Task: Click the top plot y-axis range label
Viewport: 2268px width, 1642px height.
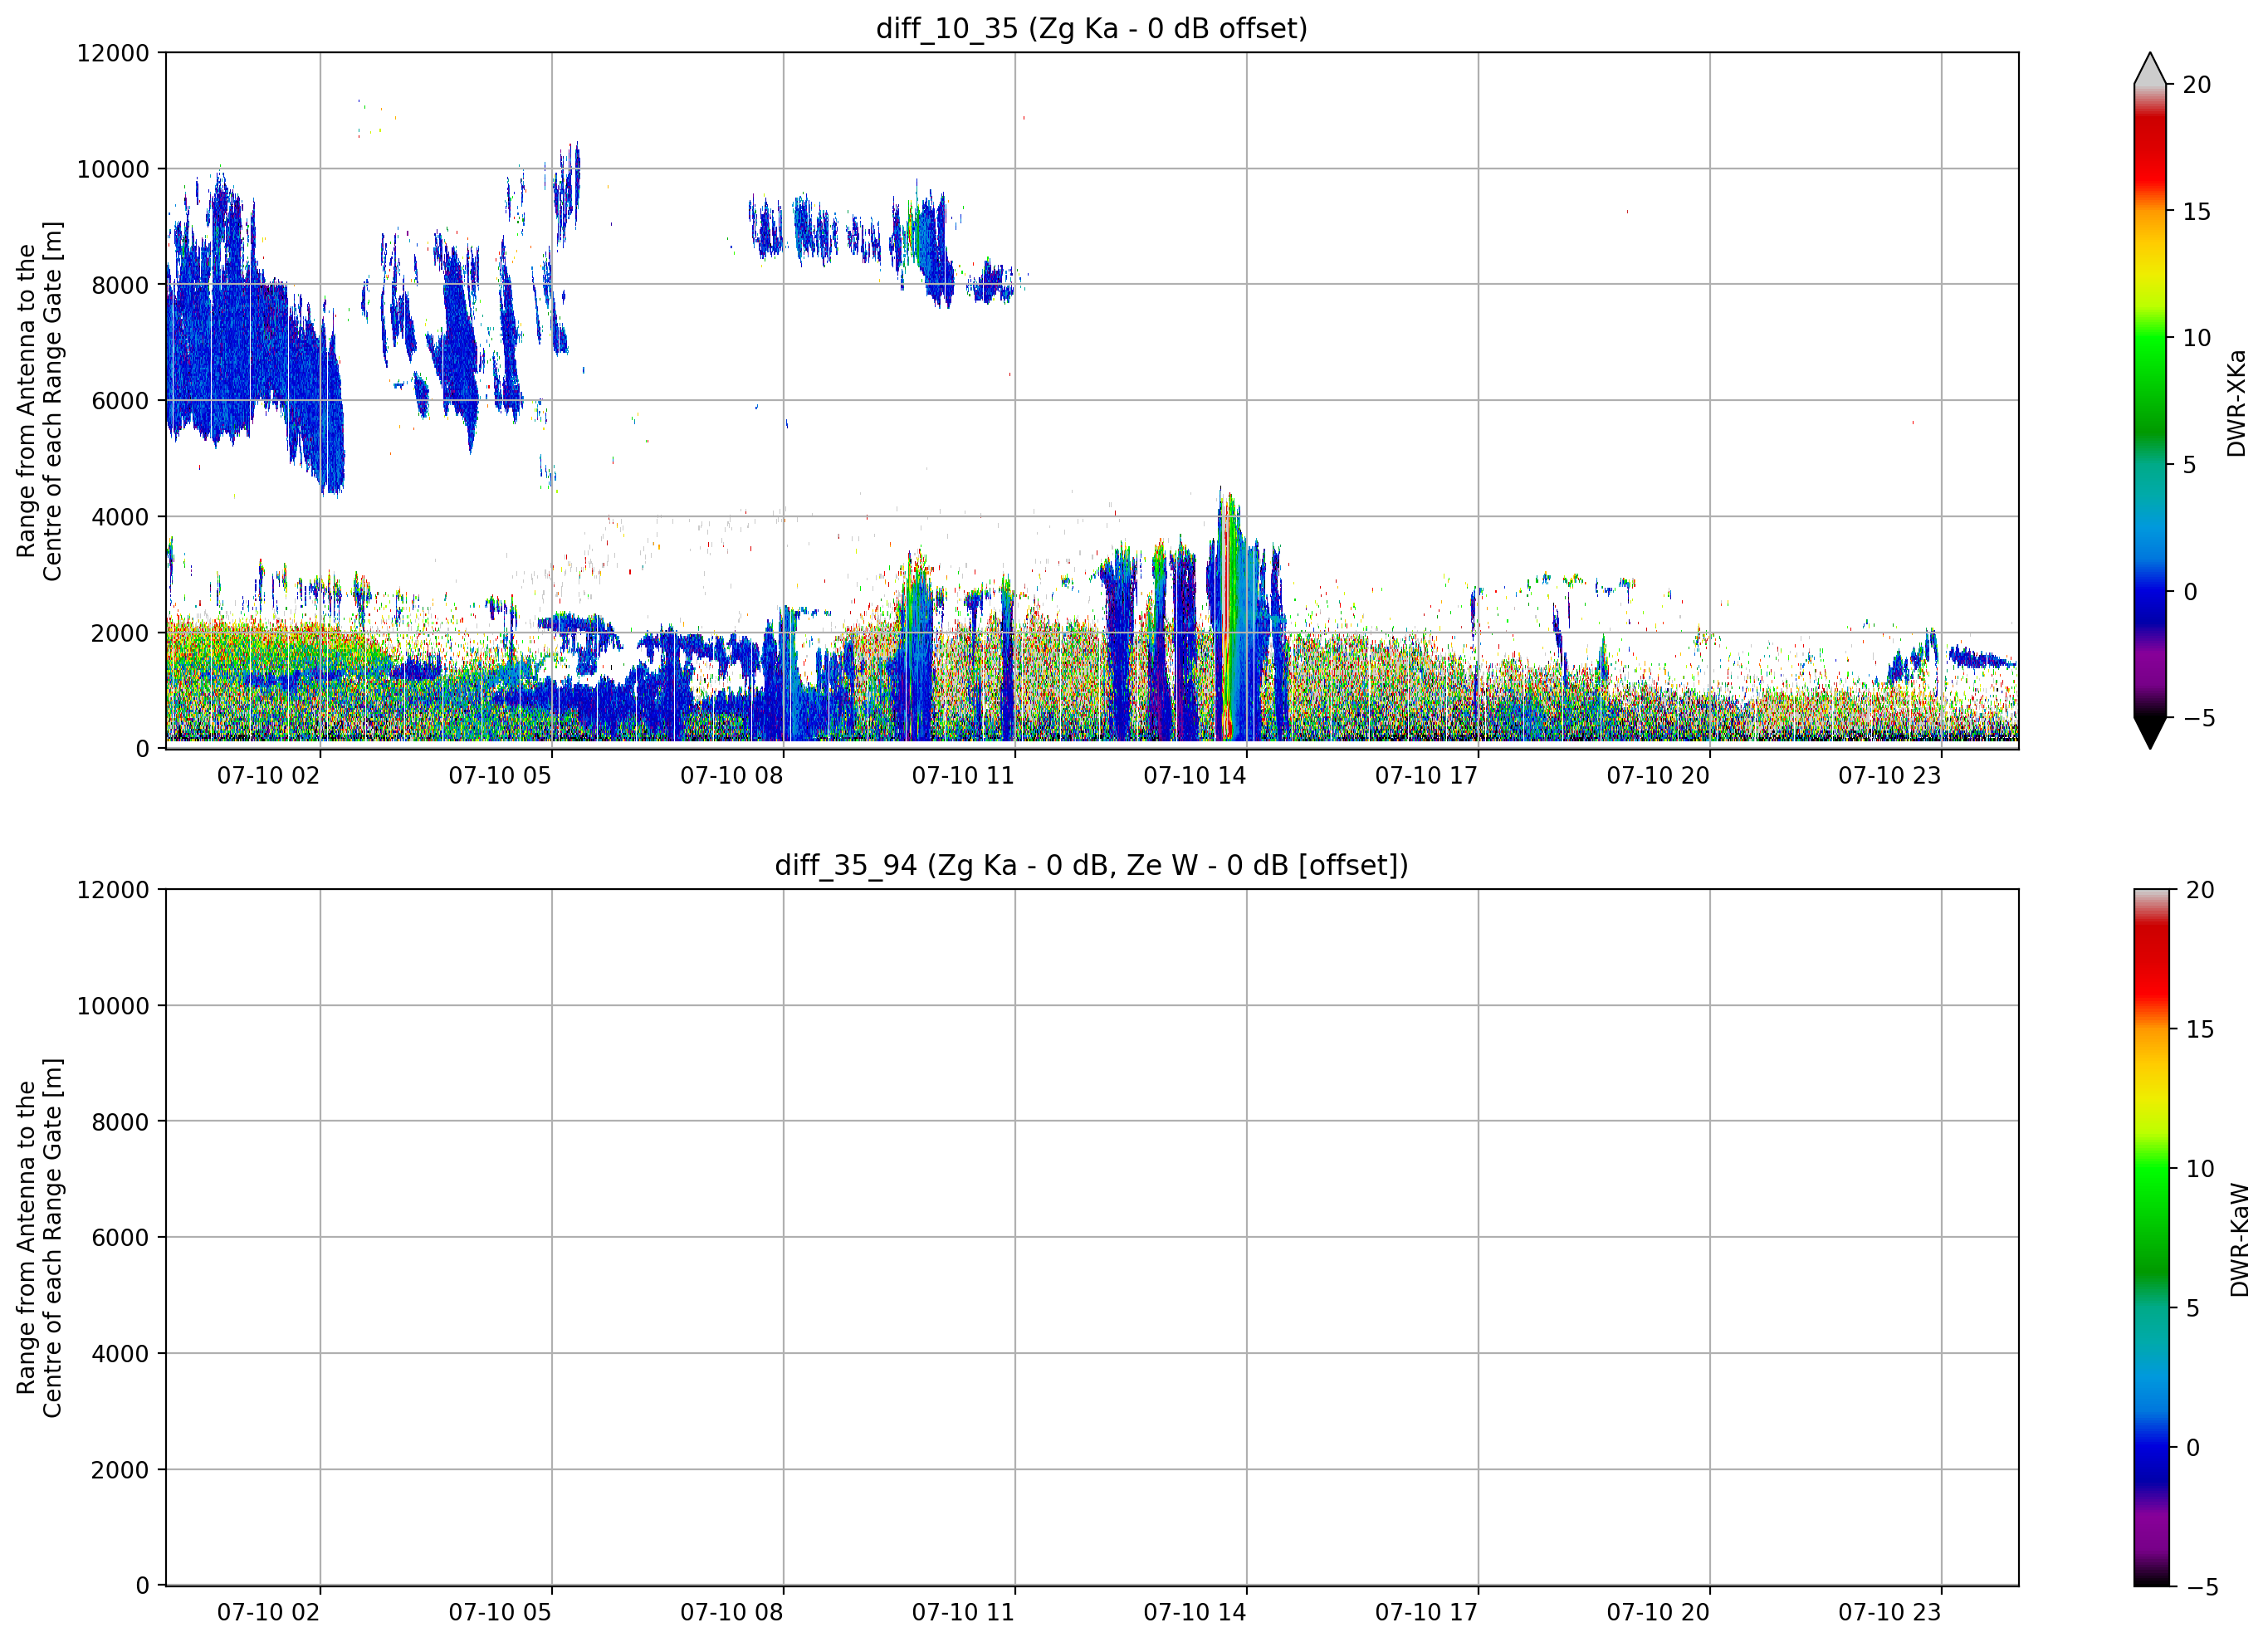Action: pos(39,401)
